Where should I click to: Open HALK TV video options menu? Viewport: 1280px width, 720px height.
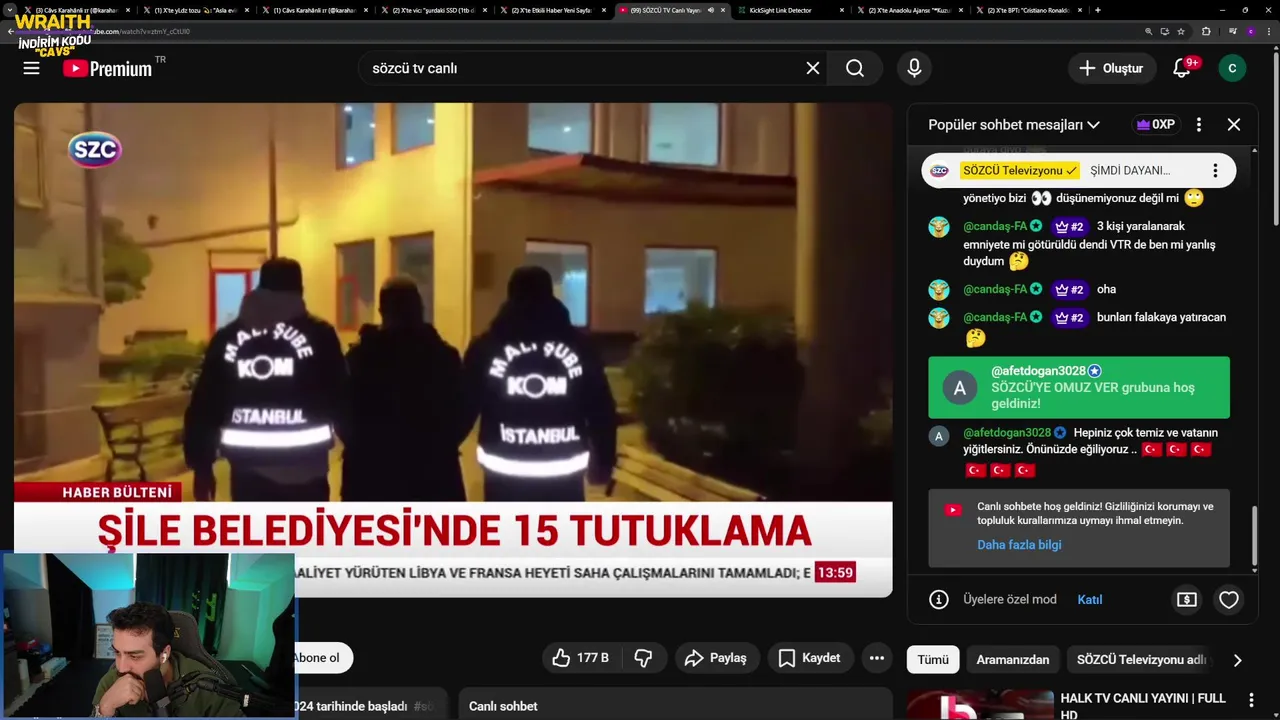[1251, 700]
